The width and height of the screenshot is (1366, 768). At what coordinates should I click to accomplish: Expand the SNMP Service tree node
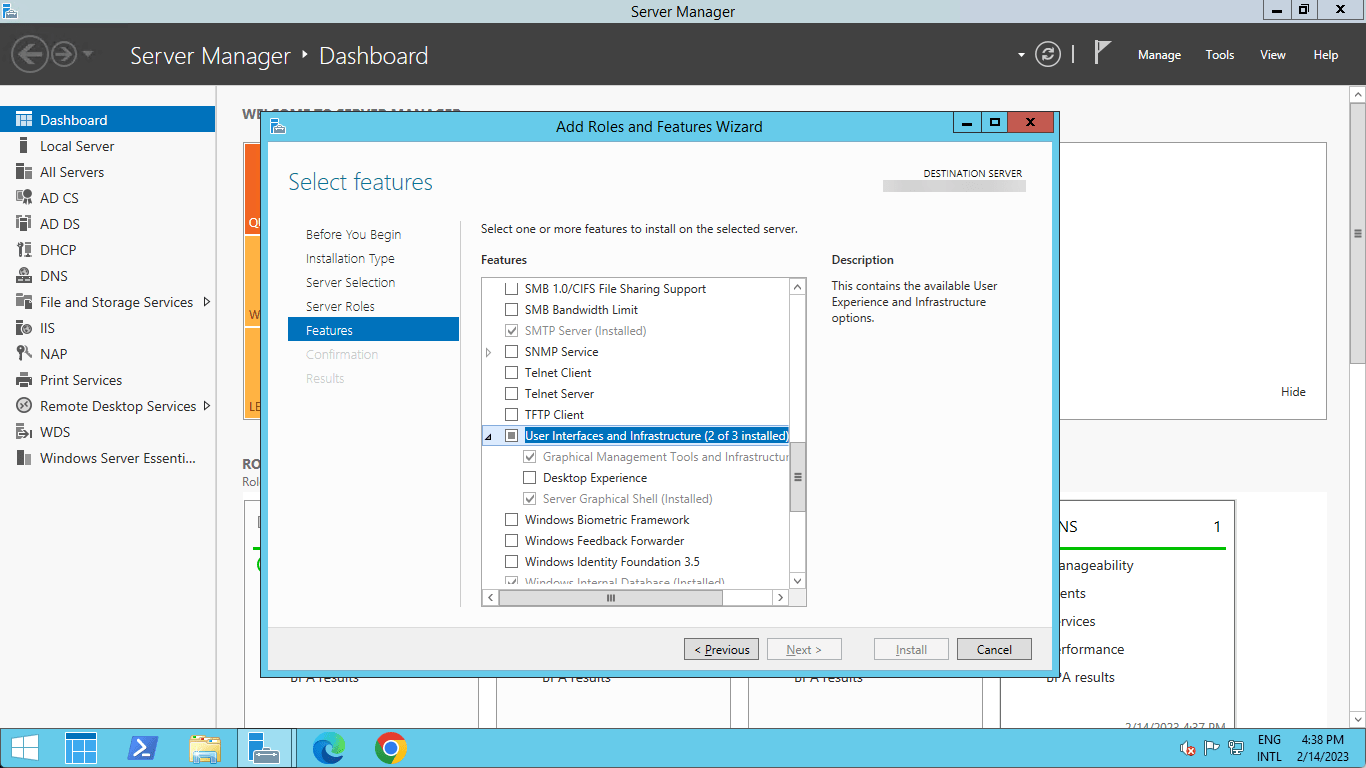point(489,352)
